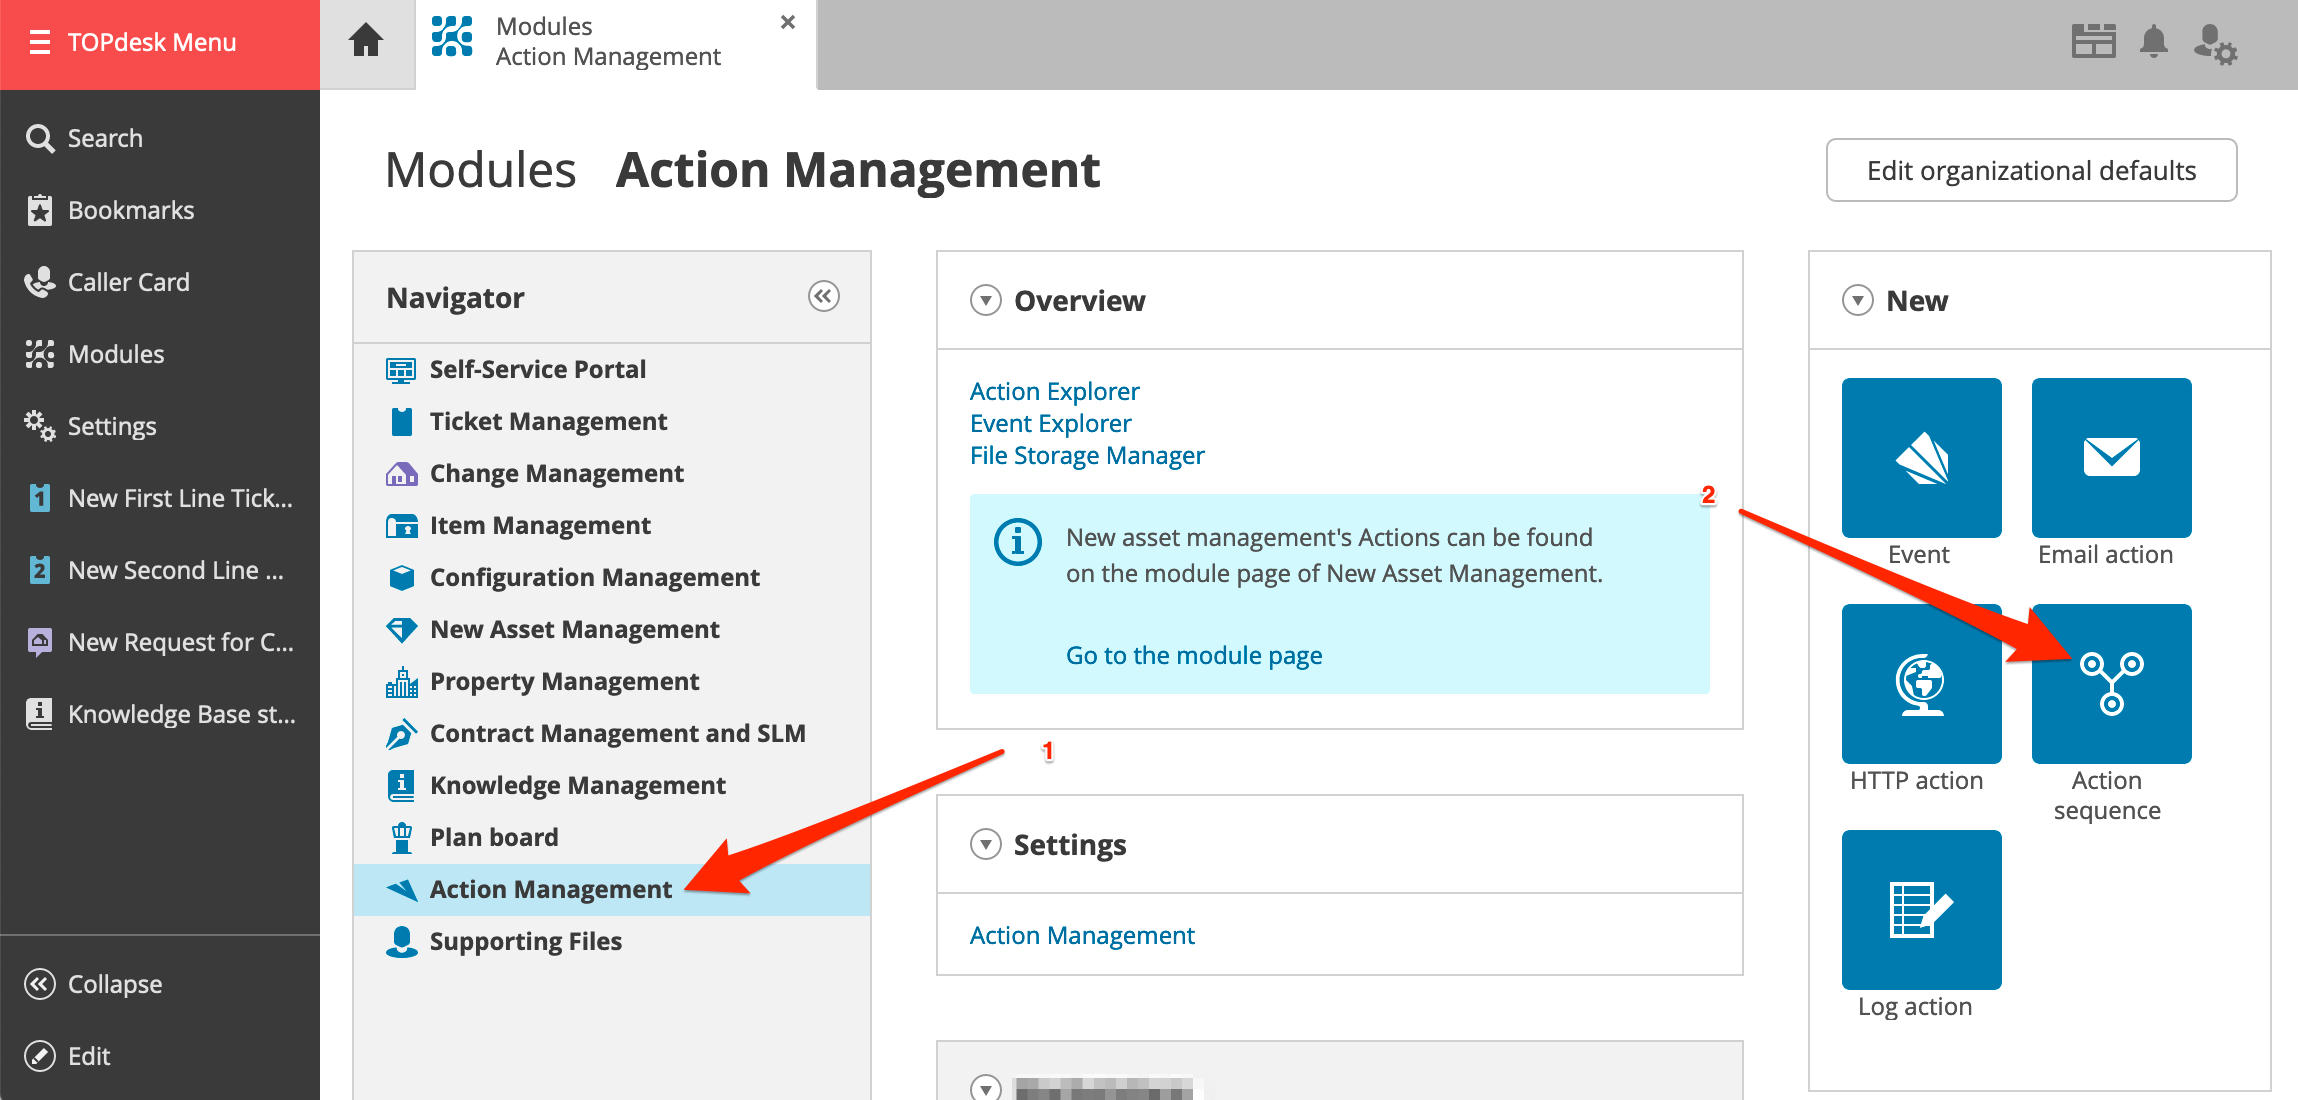Go to the home page icon
The width and height of the screenshot is (2298, 1100).
pyautogui.click(x=366, y=42)
